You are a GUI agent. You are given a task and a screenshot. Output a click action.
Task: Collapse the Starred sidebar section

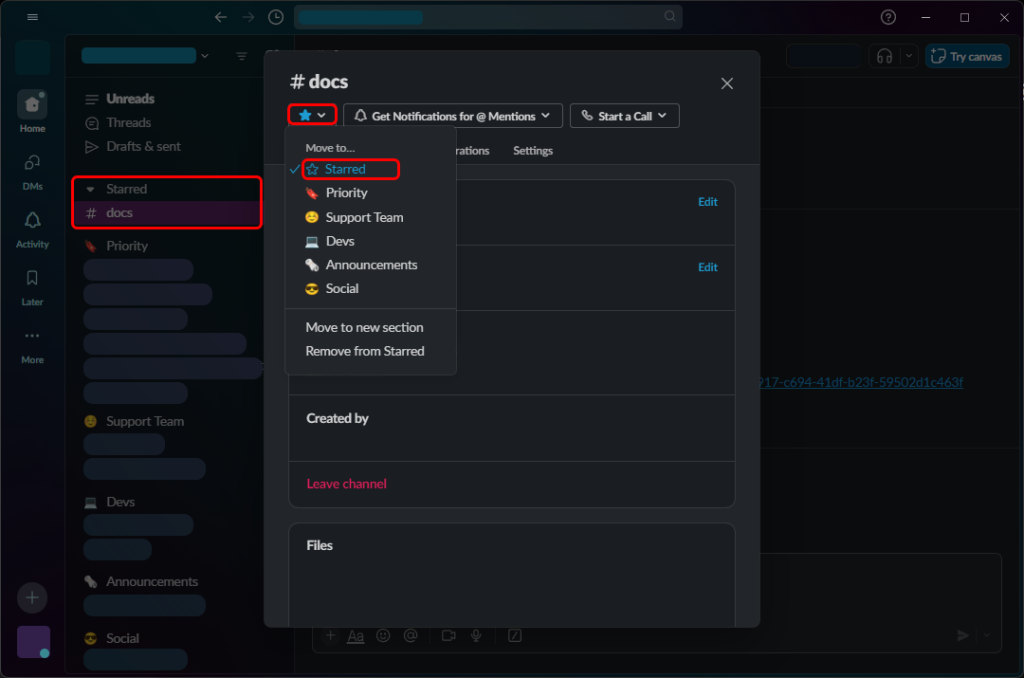91,189
